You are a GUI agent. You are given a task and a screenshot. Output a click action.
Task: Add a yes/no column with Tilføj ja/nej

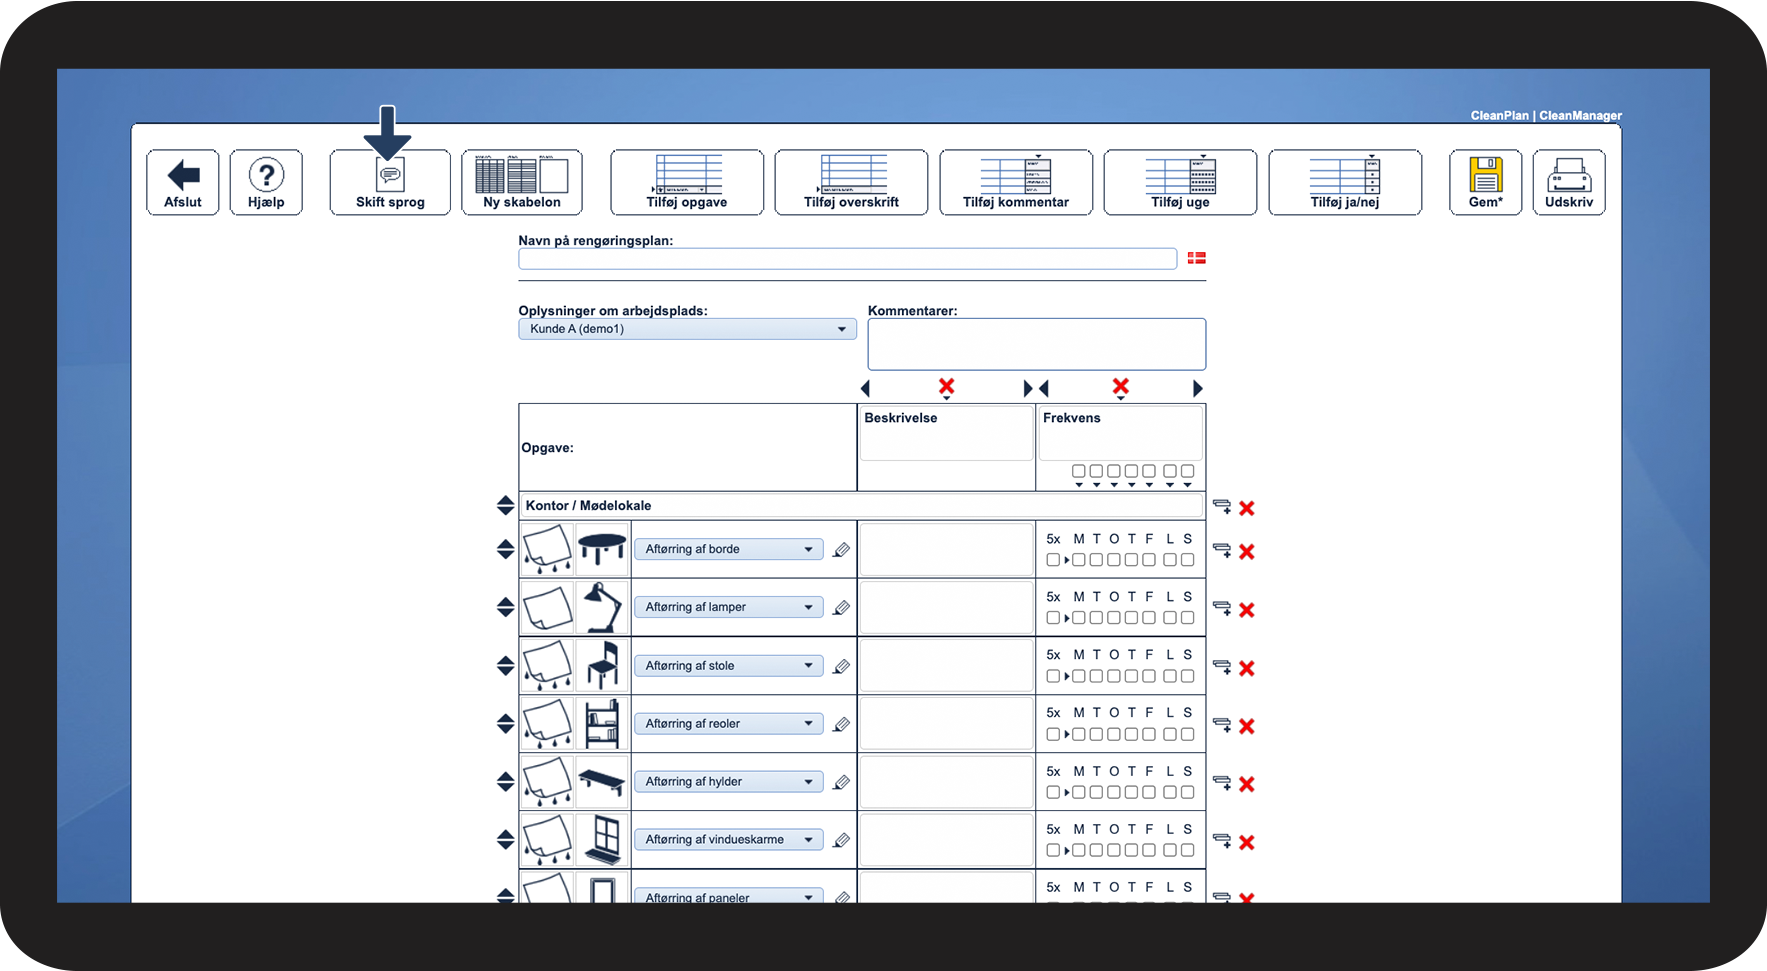point(1345,182)
